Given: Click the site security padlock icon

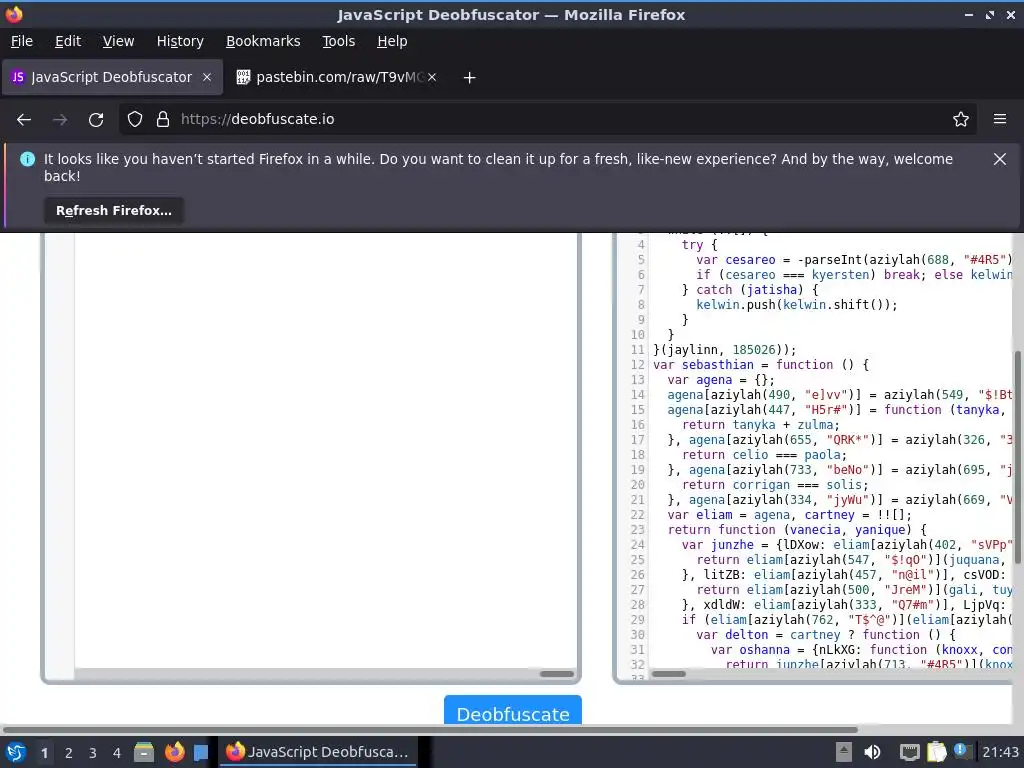Looking at the screenshot, I should [163, 119].
